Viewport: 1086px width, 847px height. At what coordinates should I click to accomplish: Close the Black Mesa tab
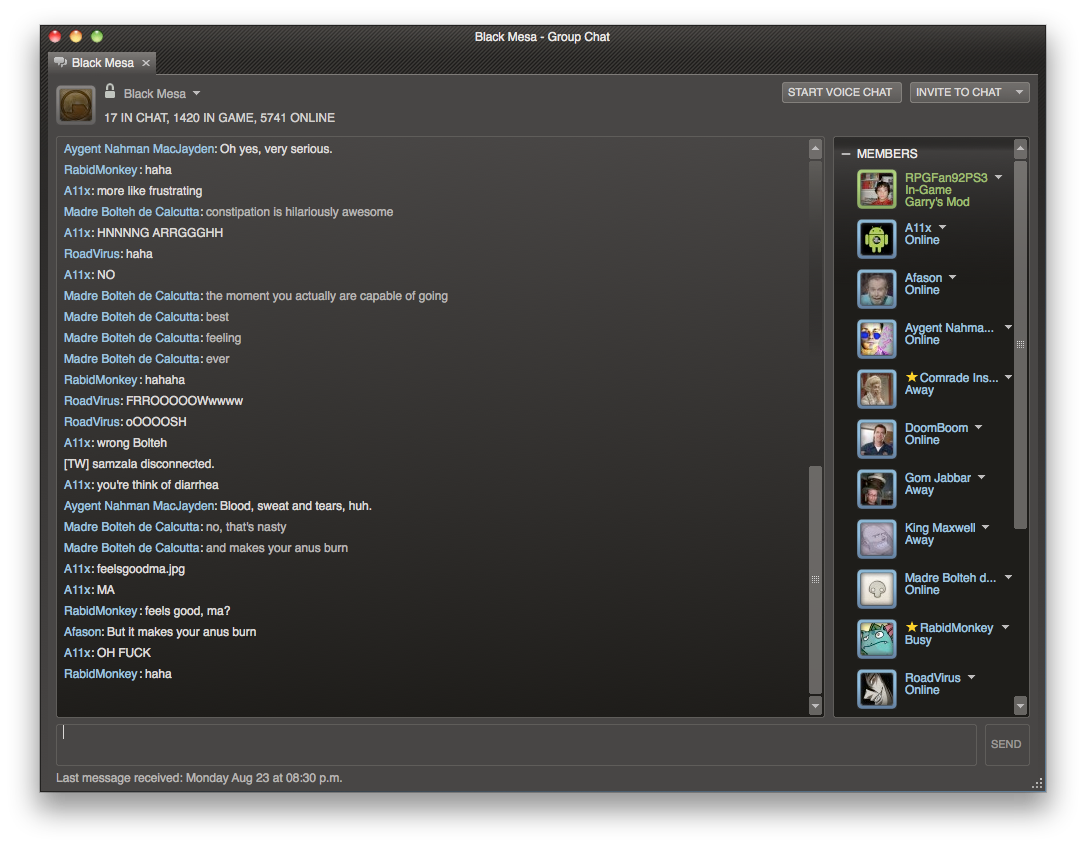(146, 63)
